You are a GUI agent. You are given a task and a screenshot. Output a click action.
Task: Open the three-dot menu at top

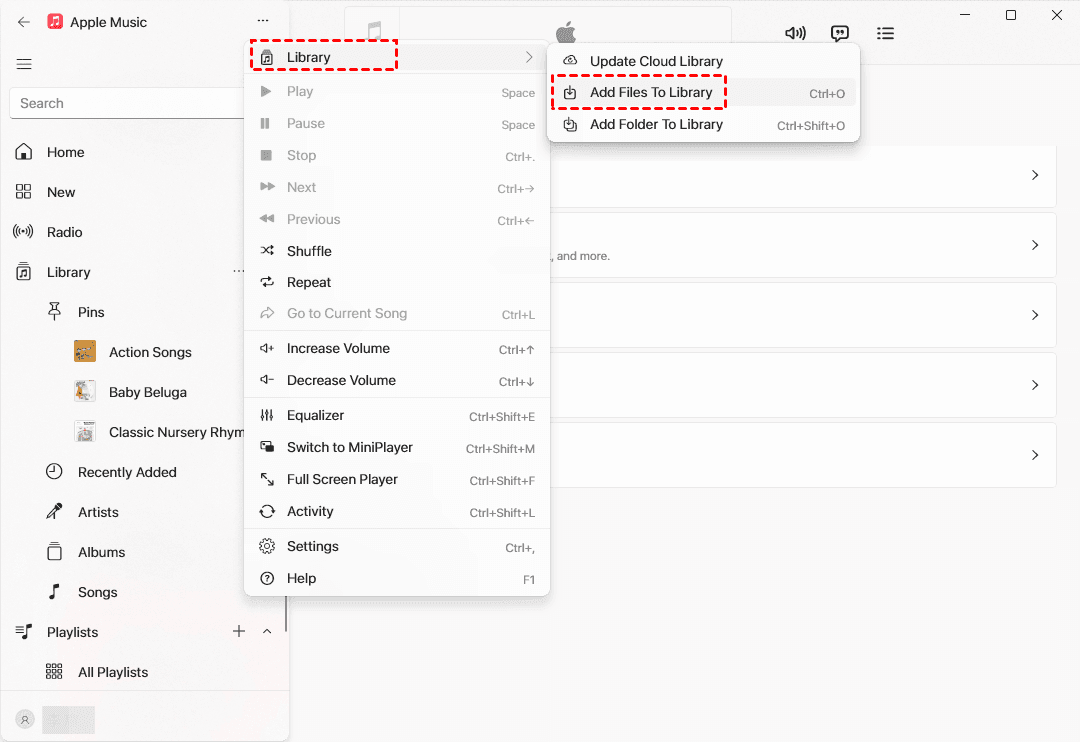(263, 21)
